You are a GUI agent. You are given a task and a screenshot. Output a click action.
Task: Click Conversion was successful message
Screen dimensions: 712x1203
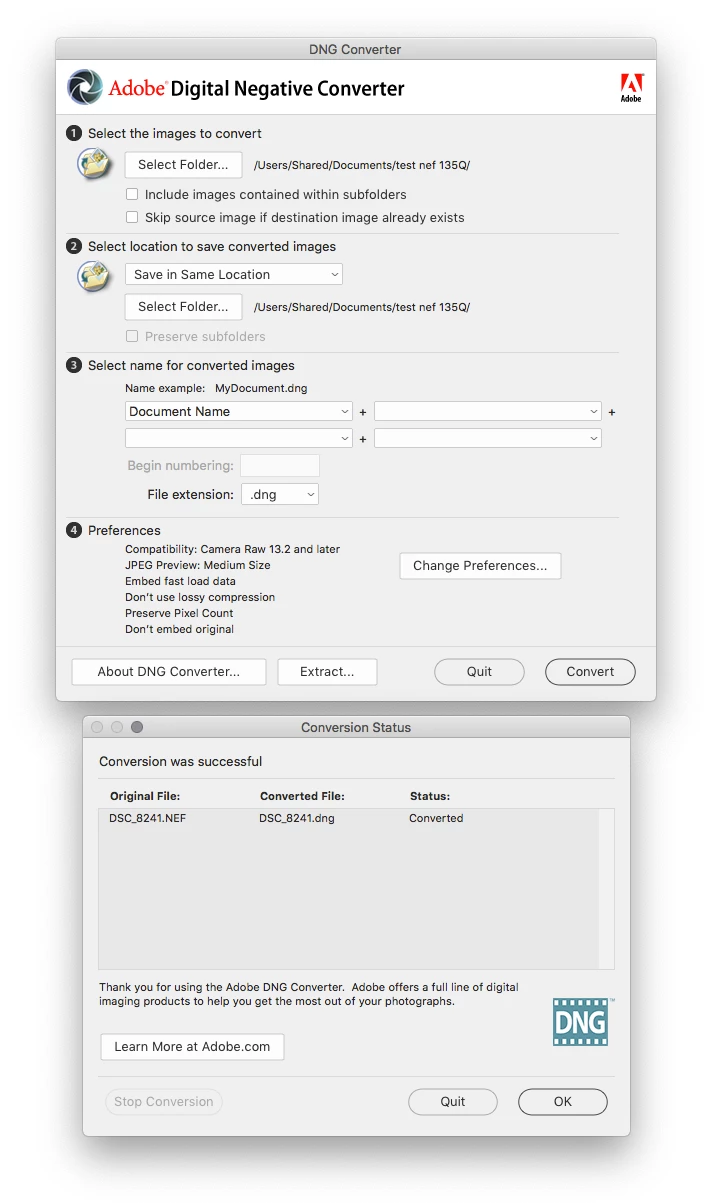[x=181, y=762]
